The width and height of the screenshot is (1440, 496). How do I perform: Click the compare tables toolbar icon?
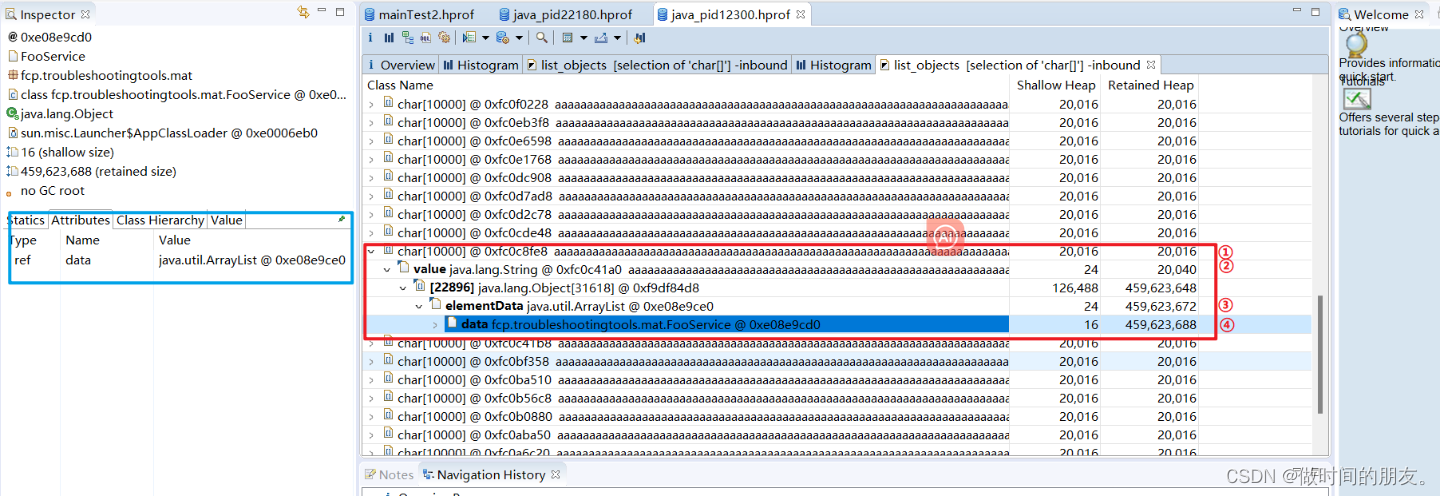[640, 37]
